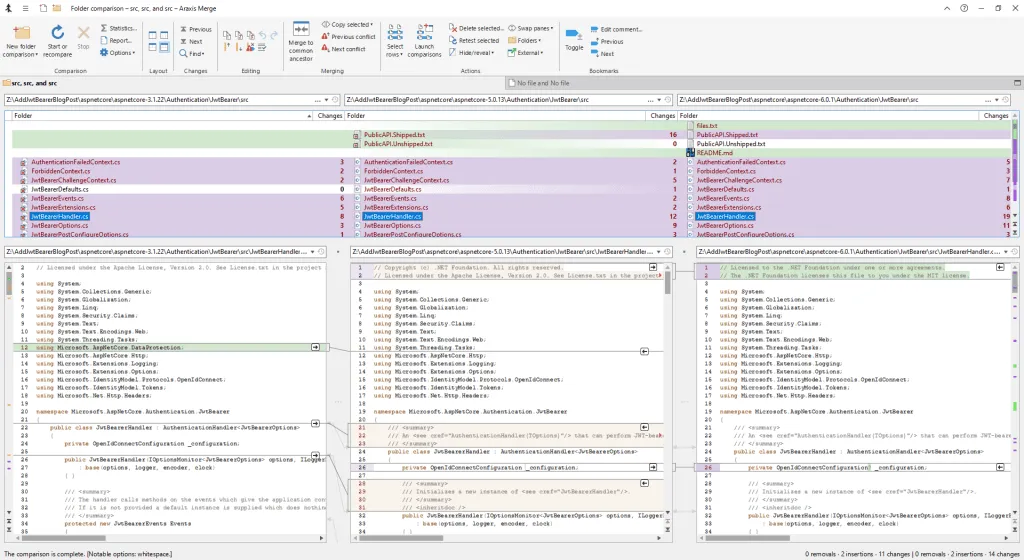Go to Next change
Screen dimensions: 1024x560
point(191,41)
